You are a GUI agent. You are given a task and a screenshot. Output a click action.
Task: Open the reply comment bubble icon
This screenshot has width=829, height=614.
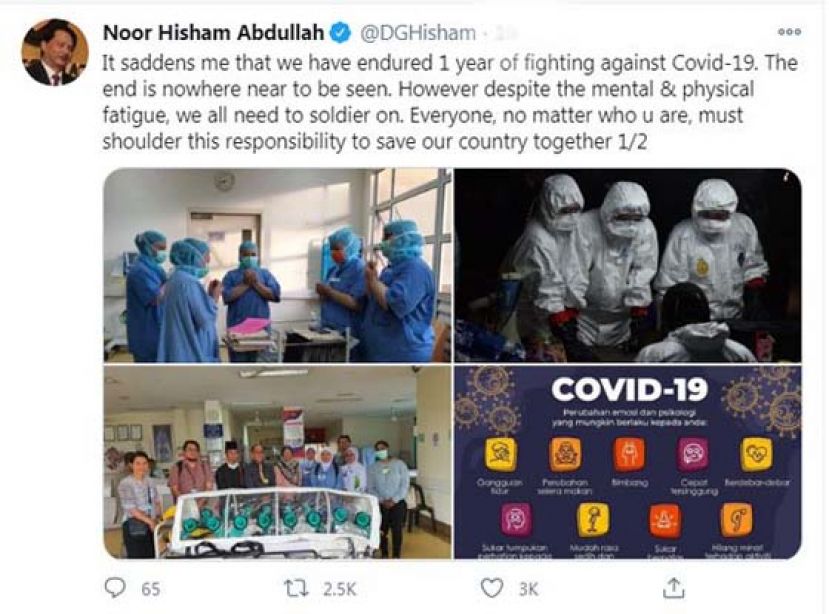pyautogui.click(x=115, y=588)
